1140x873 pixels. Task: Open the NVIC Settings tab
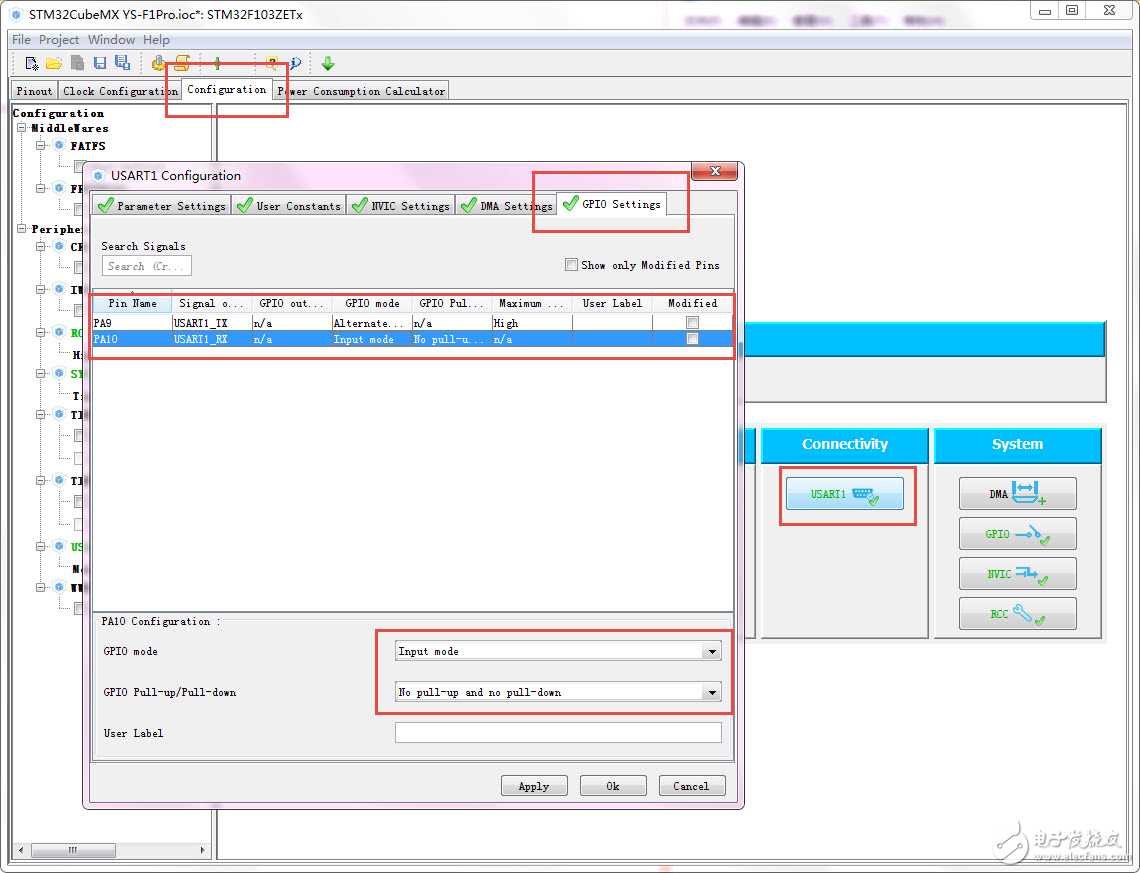point(401,206)
